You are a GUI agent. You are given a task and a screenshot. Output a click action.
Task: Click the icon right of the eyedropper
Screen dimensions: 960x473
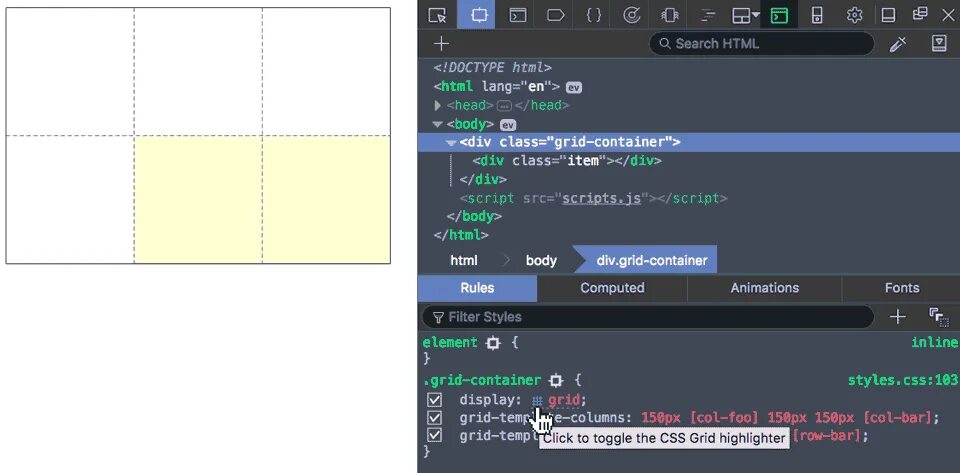pyautogui.click(x=939, y=43)
